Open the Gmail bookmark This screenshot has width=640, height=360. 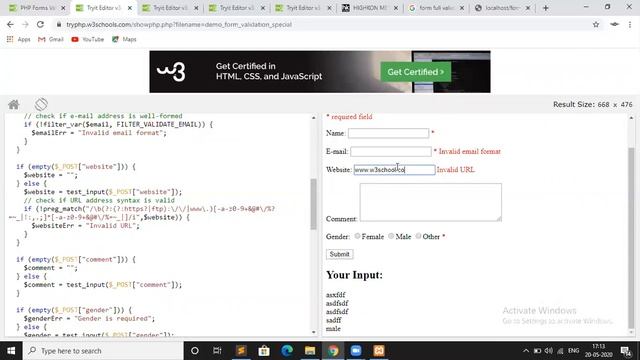(51, 40)
